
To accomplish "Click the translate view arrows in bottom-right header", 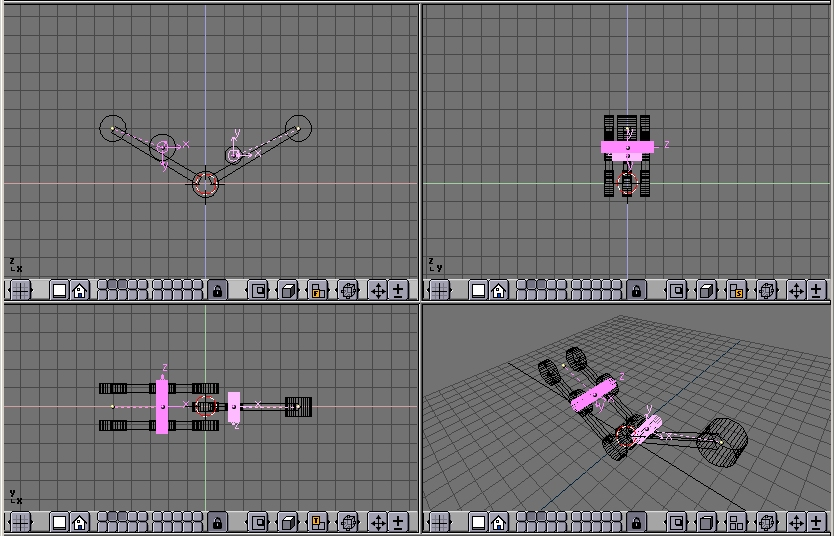I will pyautogui.click(x=797, y=522).
